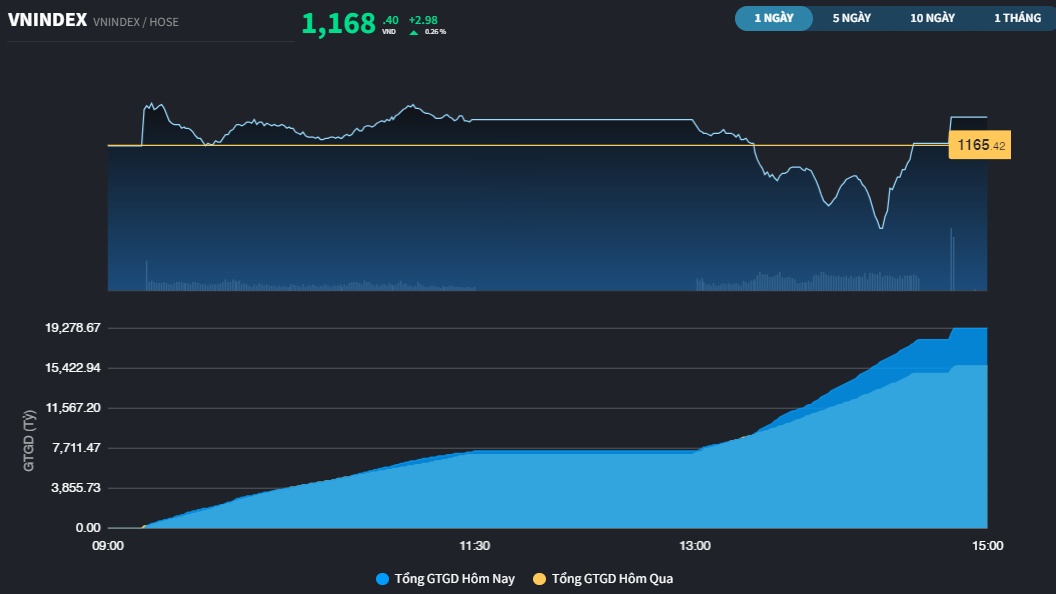This screenshot has height=594, width=1056.
Task: Click the 15:00 time axis label
Action: coord(988,546)
